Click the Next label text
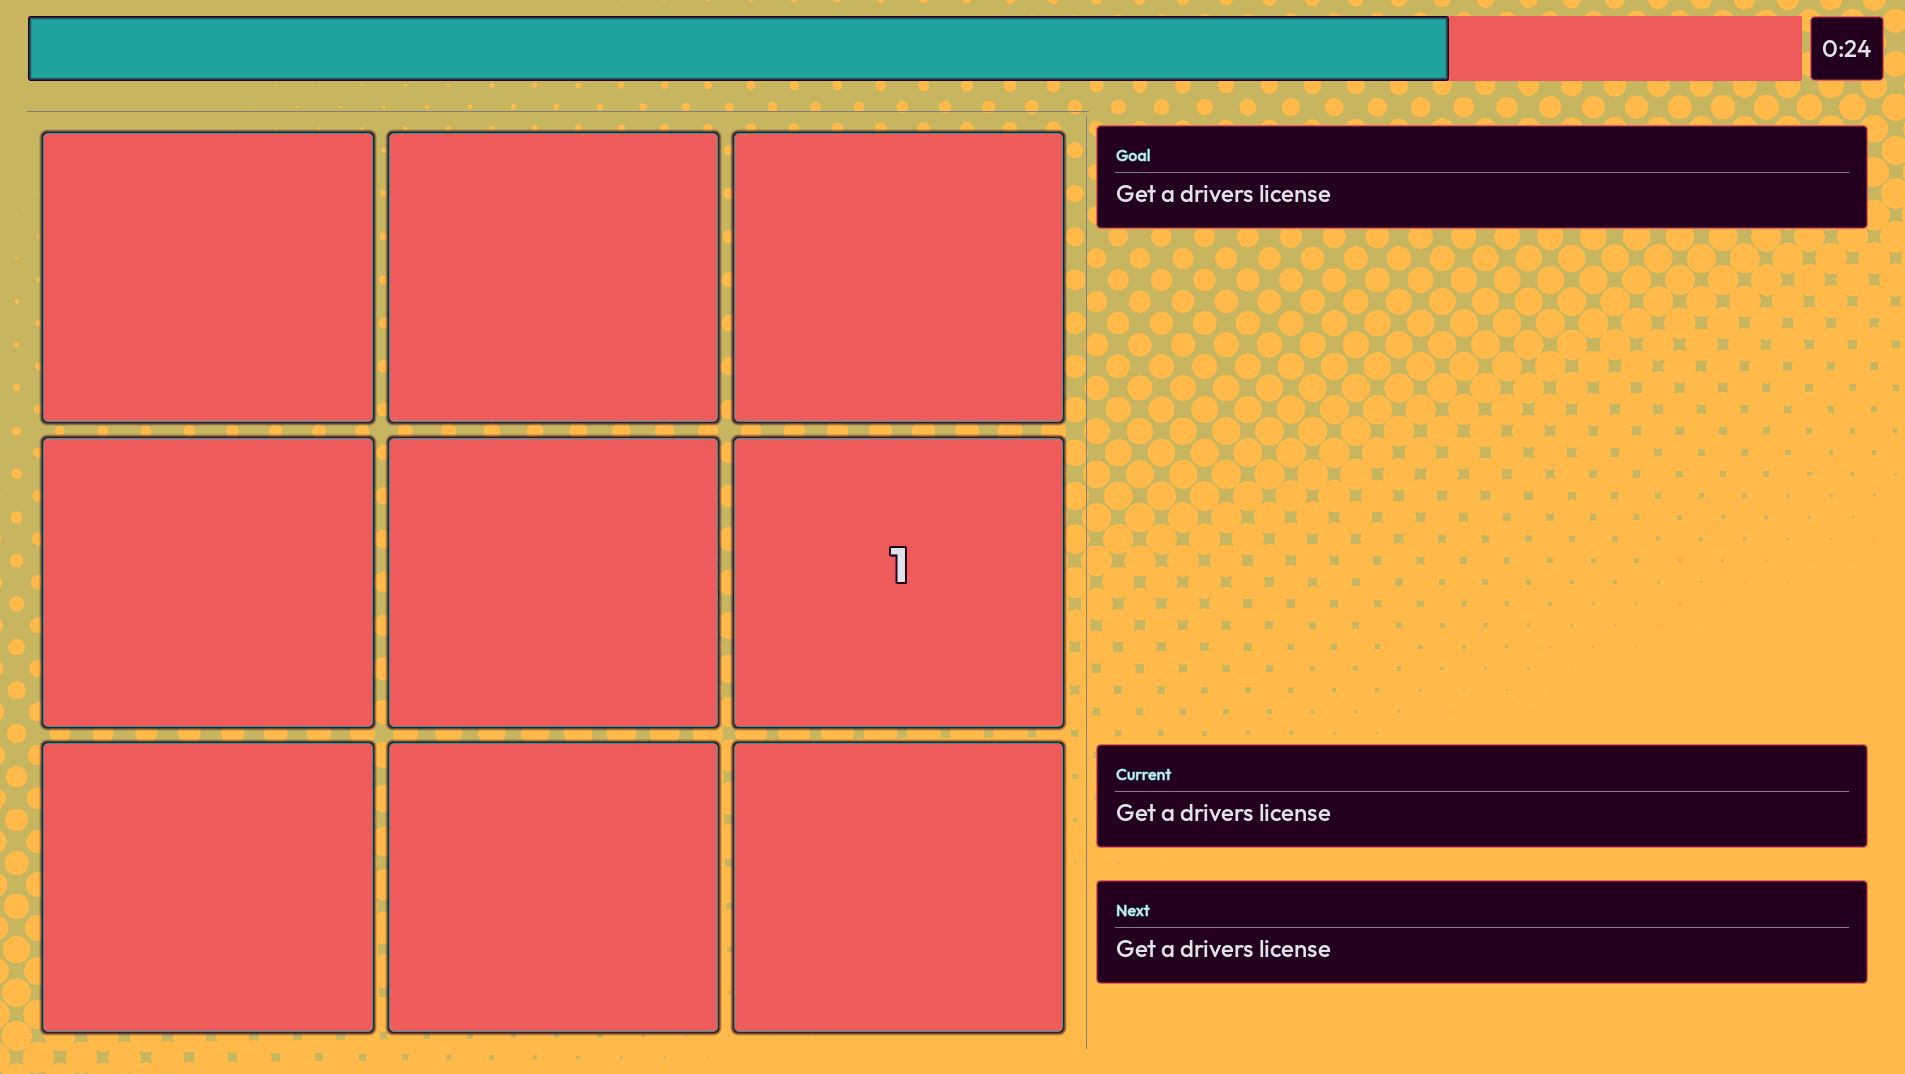Screen dimensions: 1905x1074 (x=1132, y=910)
